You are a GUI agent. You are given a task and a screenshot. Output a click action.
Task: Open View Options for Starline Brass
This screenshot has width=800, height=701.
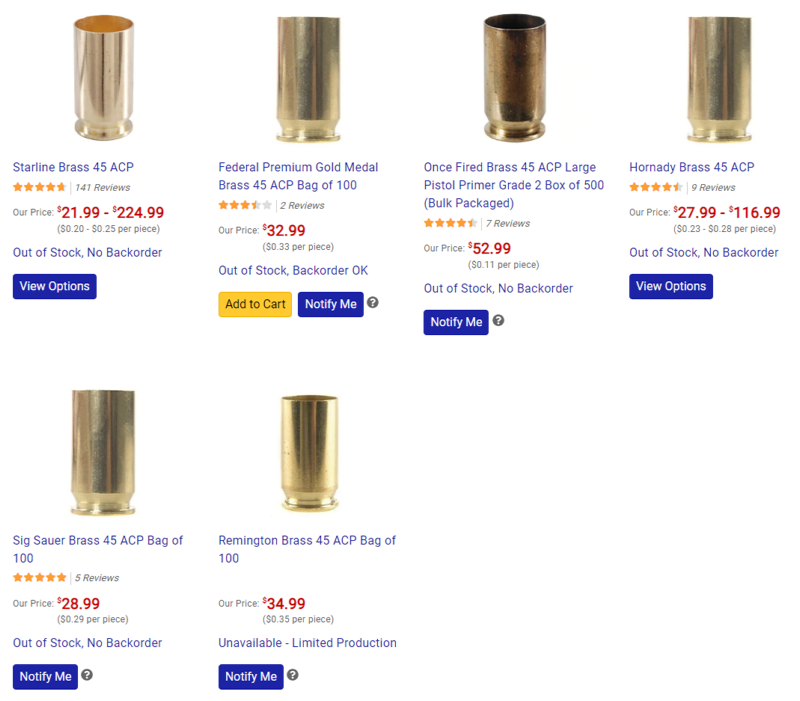pyautogui.click(x=54, y=286)
